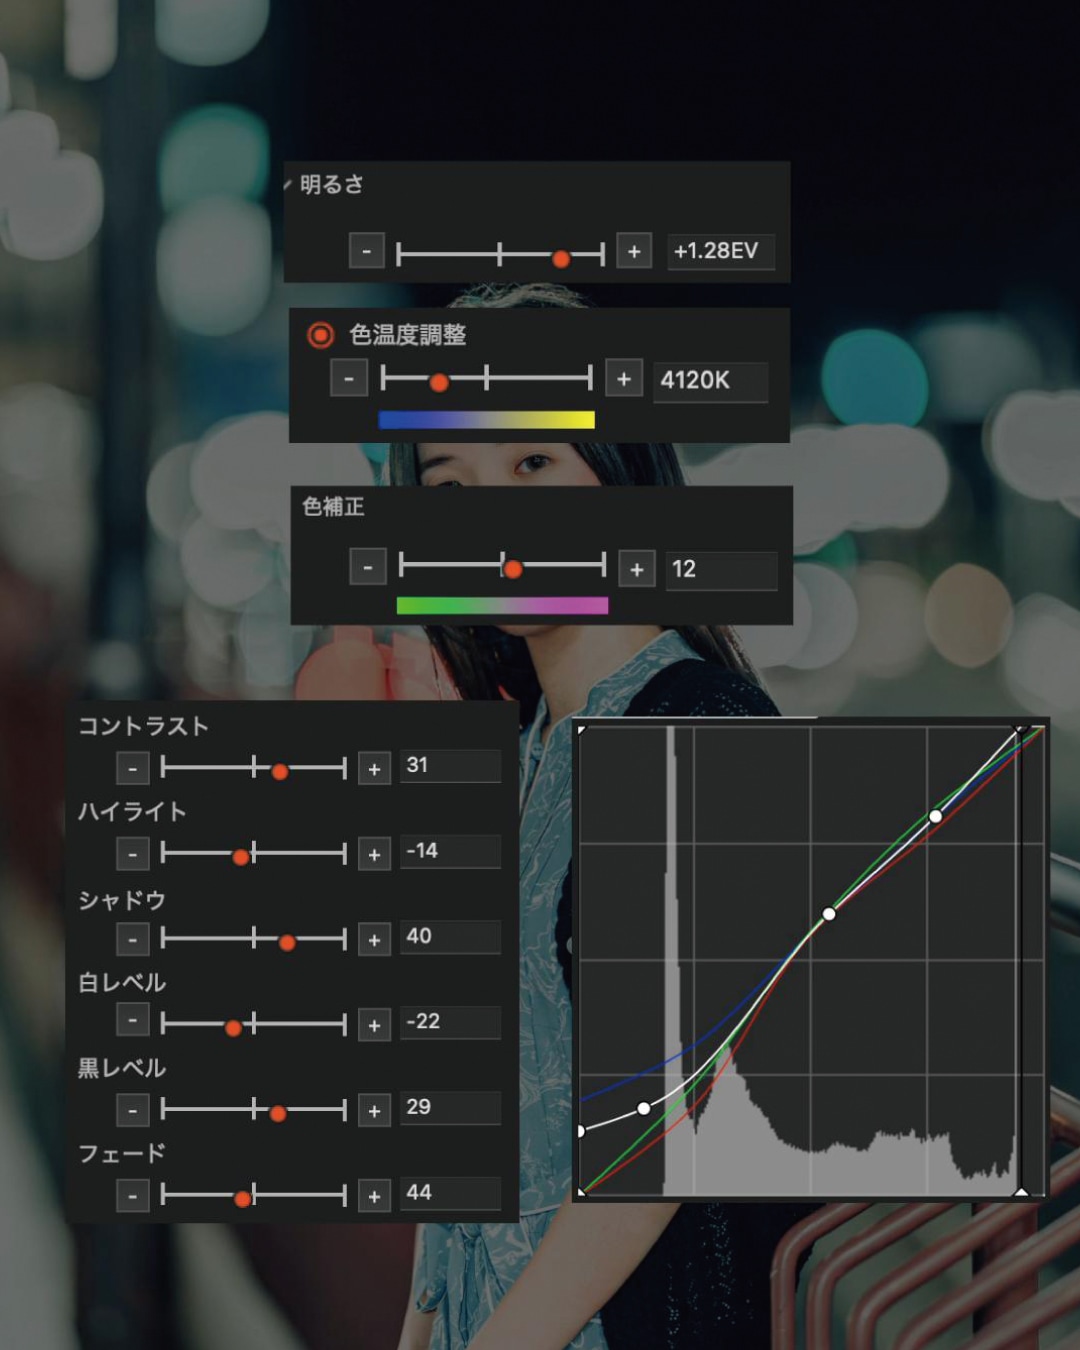Click the color temperature field showing 4120K
The width and height of the screenshot is (1080, 1350).
tap(710, 381)
